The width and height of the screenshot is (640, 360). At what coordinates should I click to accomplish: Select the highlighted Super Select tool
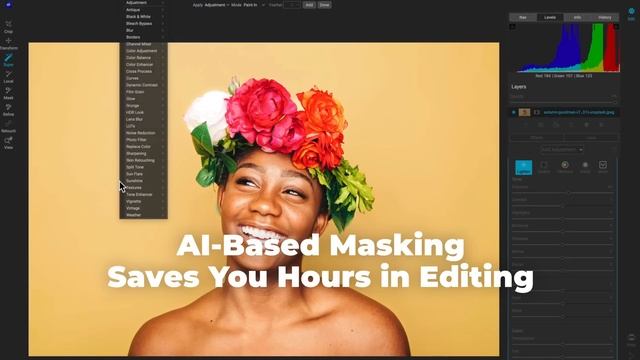8,60
